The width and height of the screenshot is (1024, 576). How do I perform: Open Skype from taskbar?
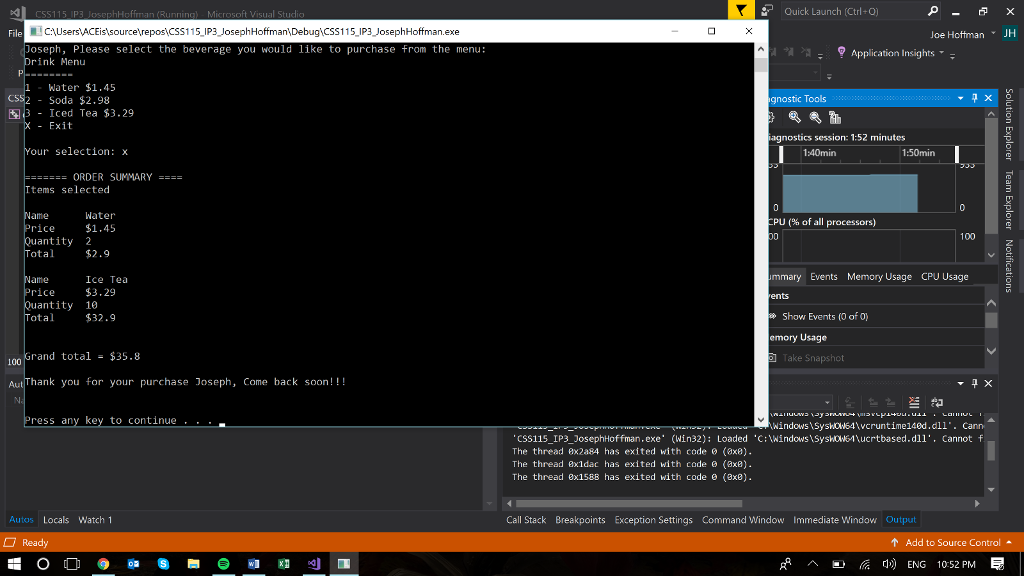tap(163, 564)
